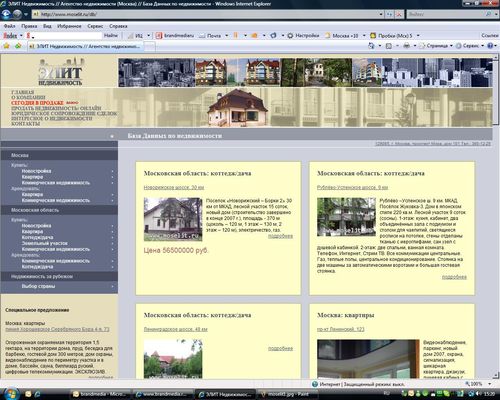Screen dimensions: 500x400
Task: Click the Москва weather toolbar button
Action: pos(342,35)
